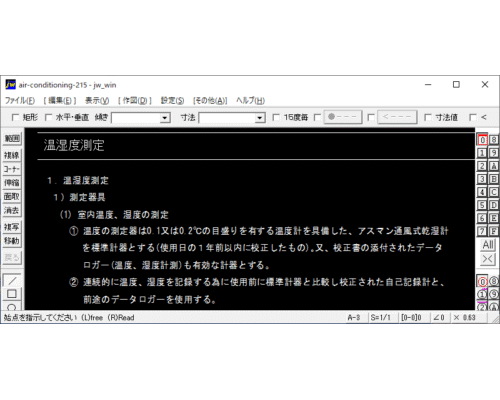Open the 設定(S) menu
This screenshot has height=400, width=500.
coord(172,101)
